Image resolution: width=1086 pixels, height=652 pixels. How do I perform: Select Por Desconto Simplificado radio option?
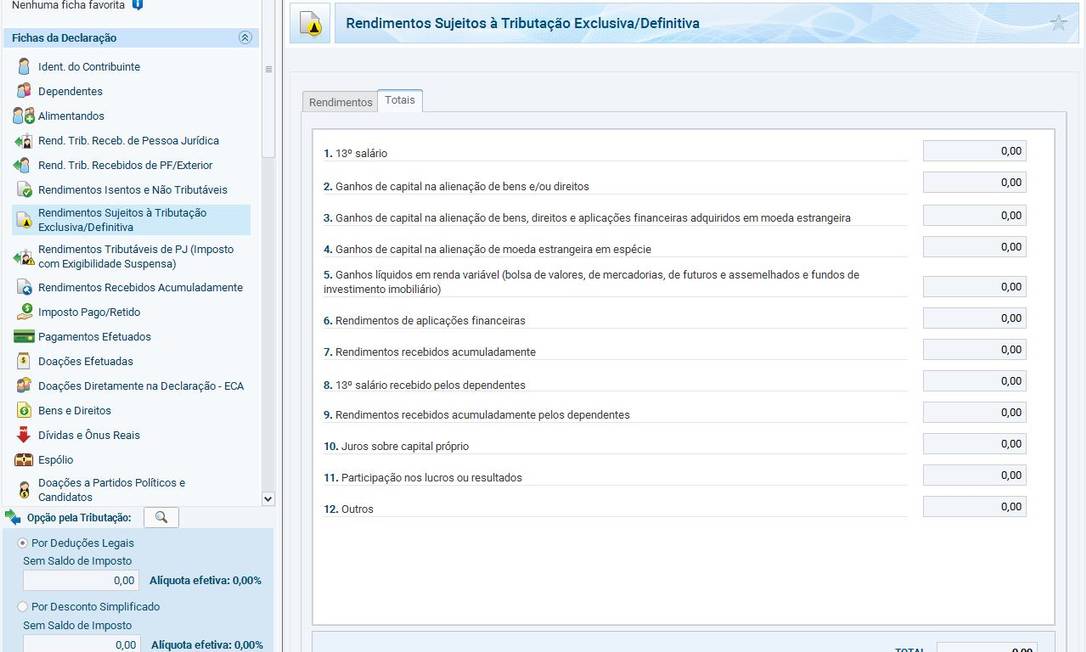coord(23,607)
